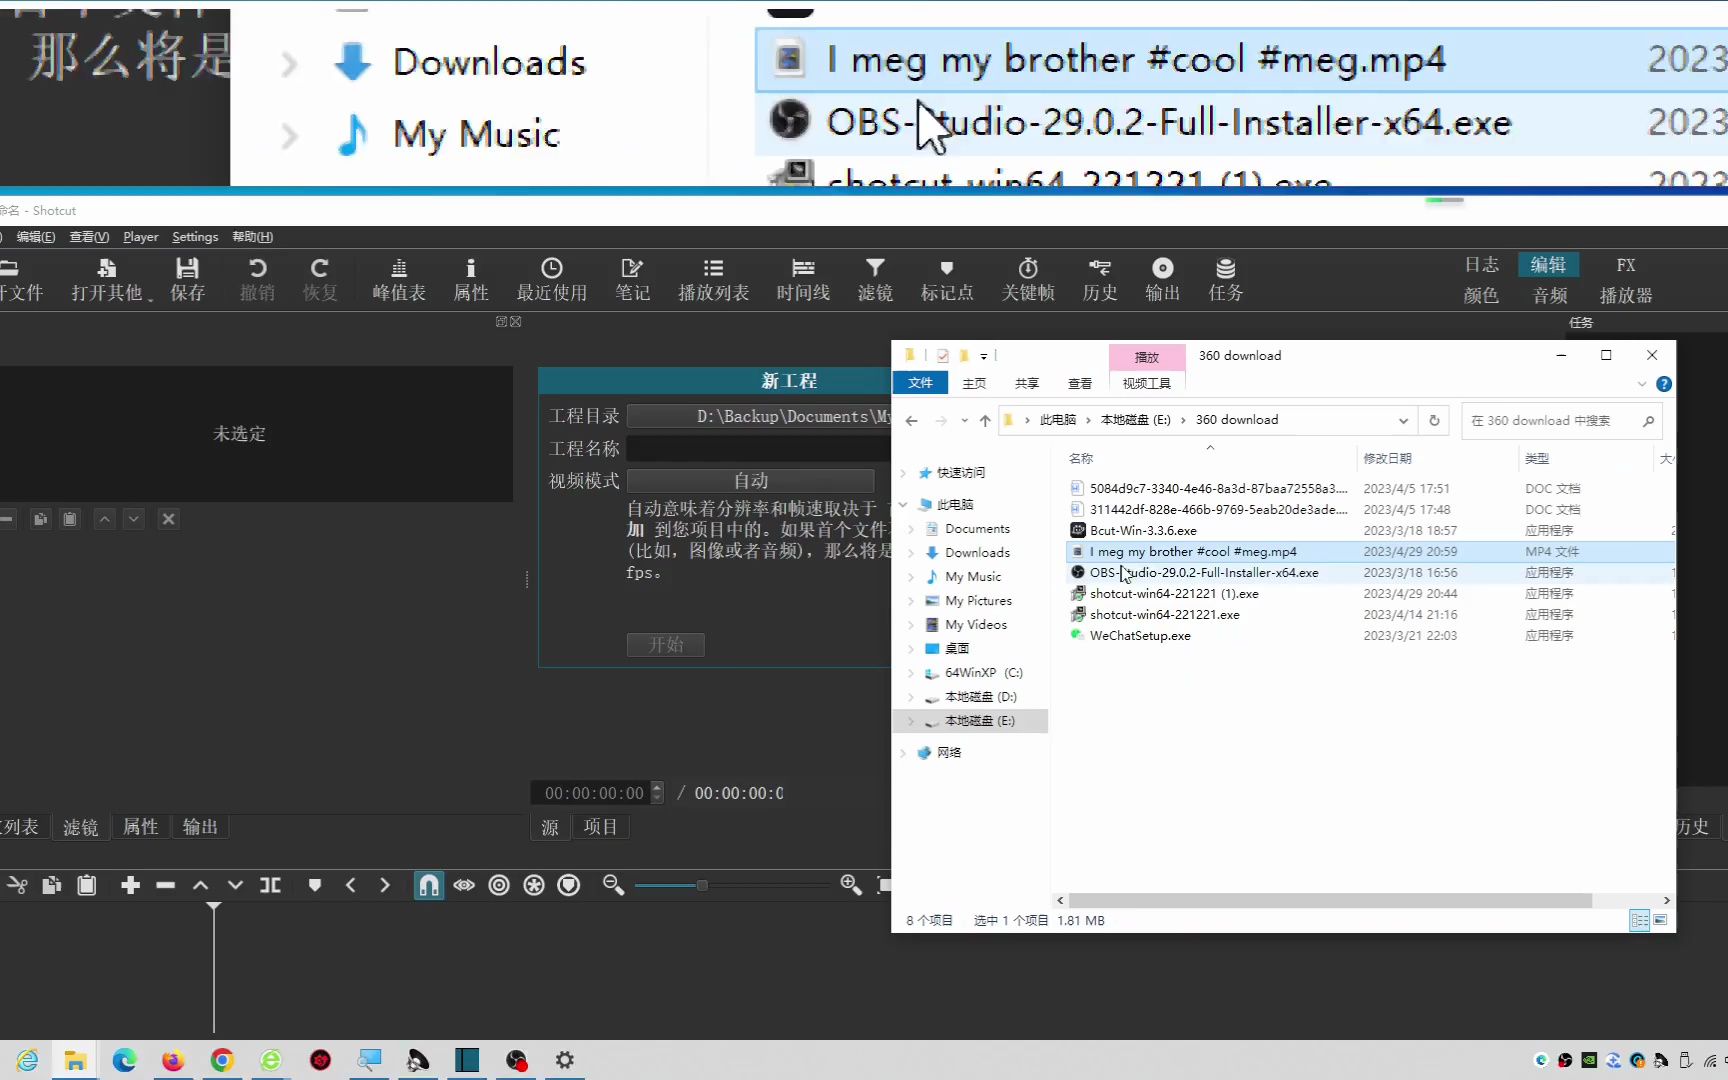This screenshot has height=1080, width=1728.
Task: Click timeline zoom in magnifier
Action: [851, 885]
